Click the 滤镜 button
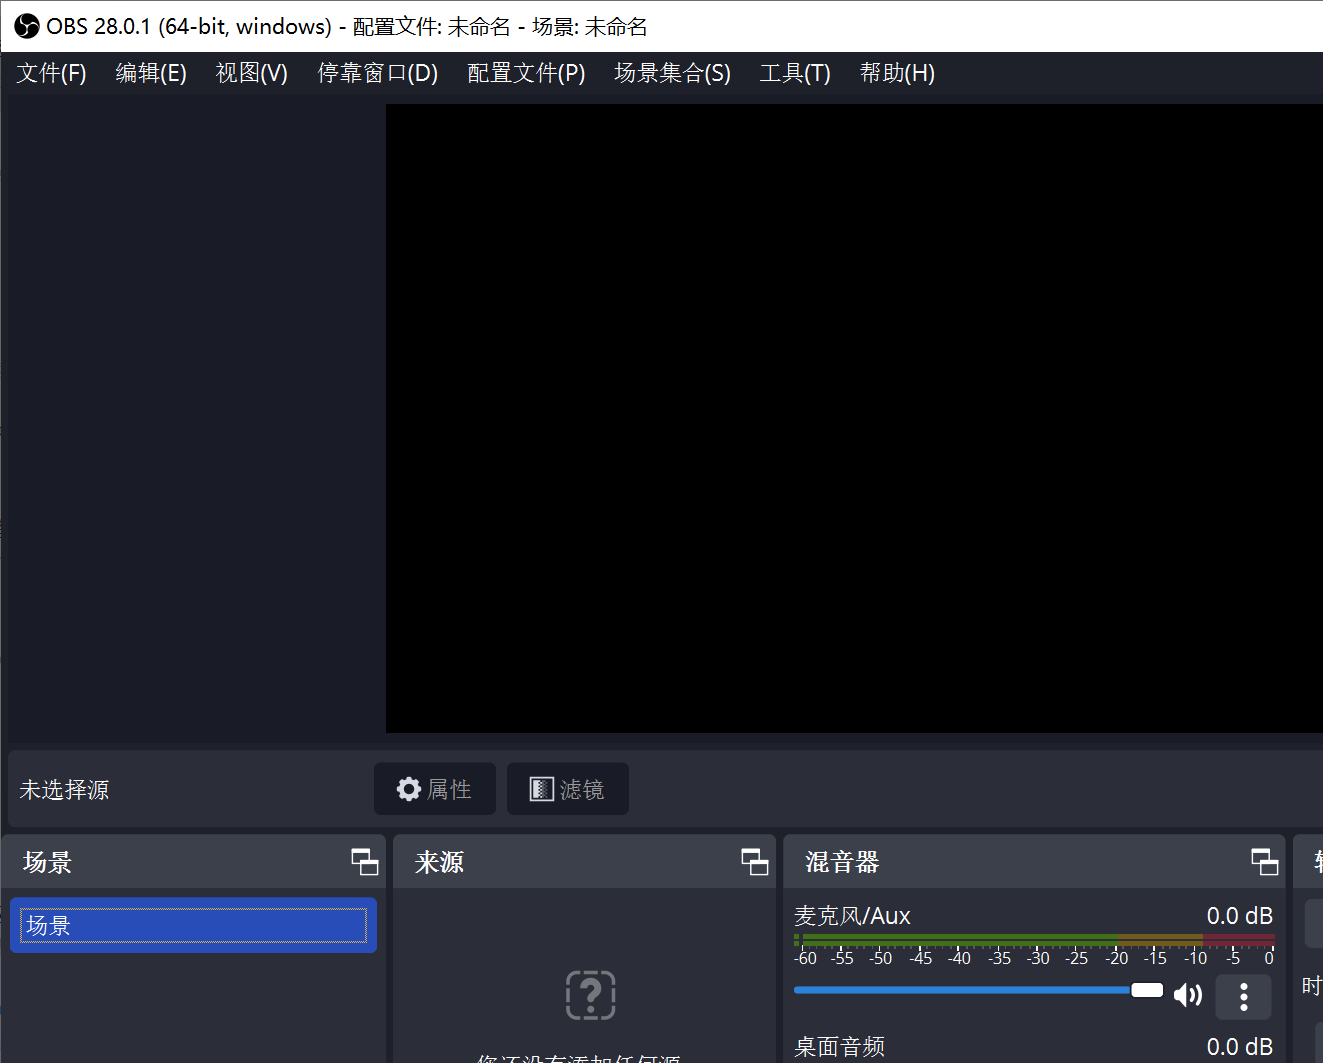The height and width of the screenshot is (1063, 1323). click(567, 789)
